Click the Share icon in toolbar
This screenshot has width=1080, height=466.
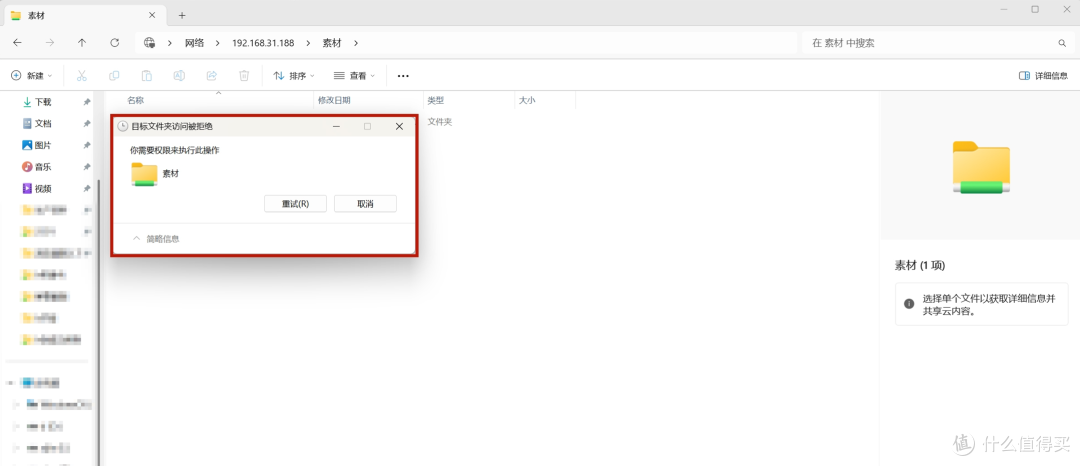[x=211, y=76]
